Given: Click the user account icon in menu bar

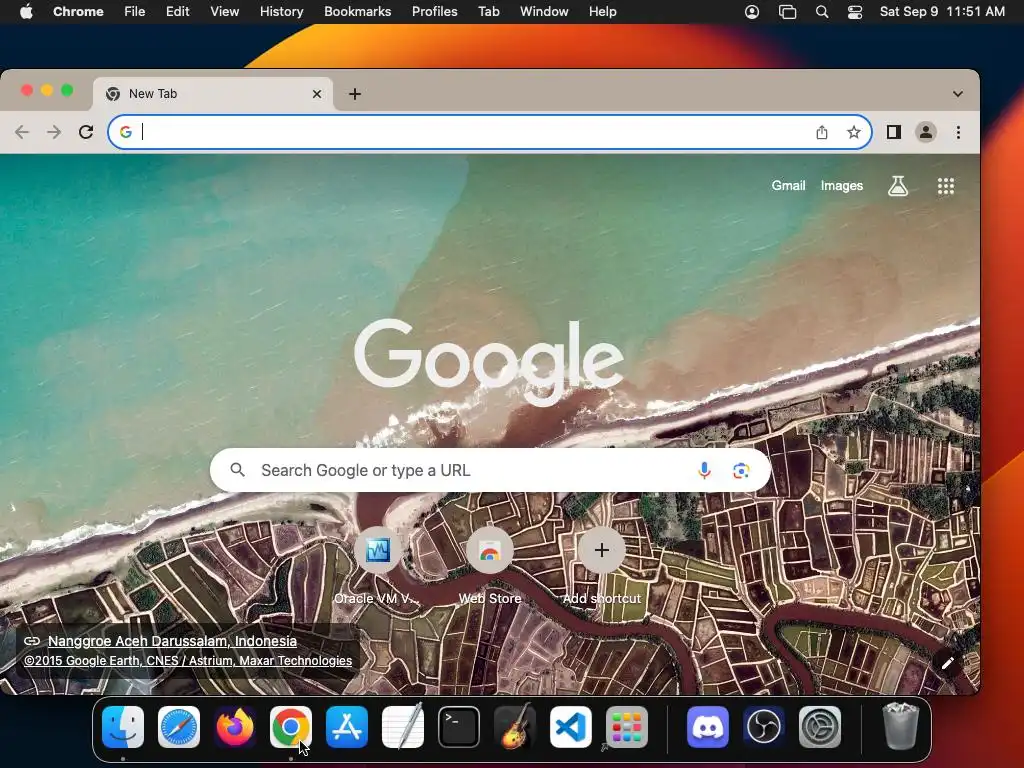Looking at the screenshot, I should pos(752,12).
